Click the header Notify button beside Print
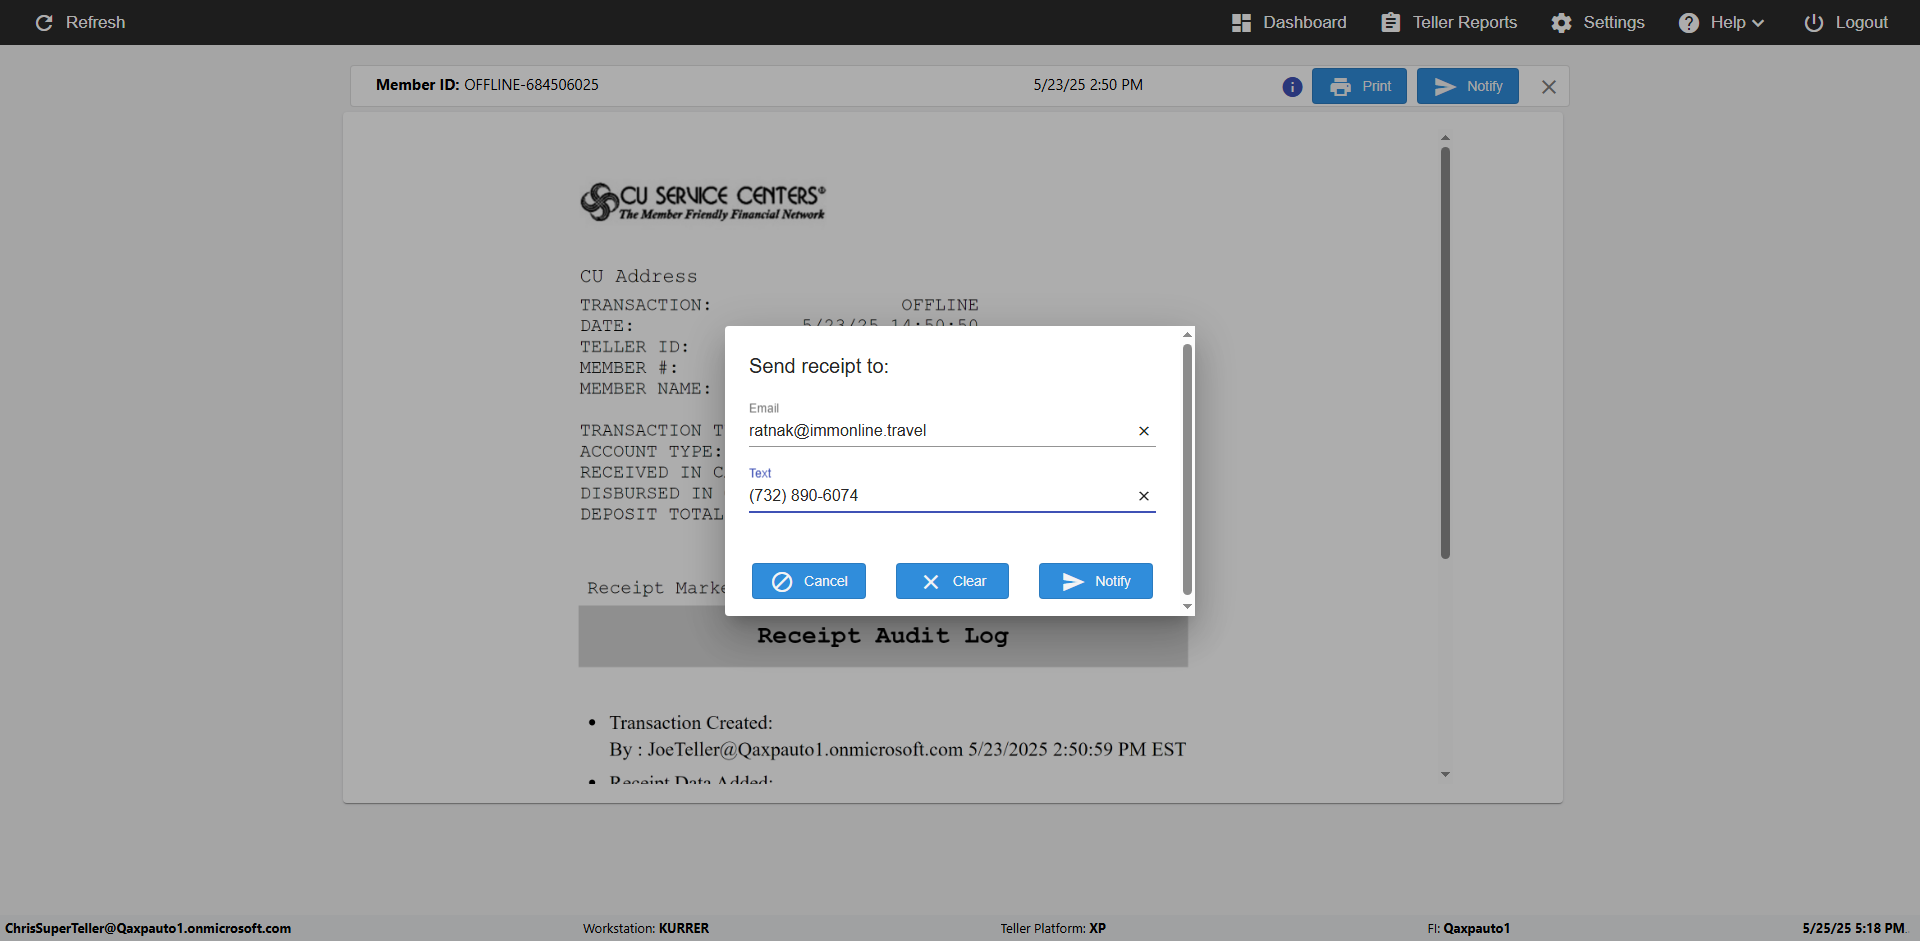 [x=1468, y=86]
